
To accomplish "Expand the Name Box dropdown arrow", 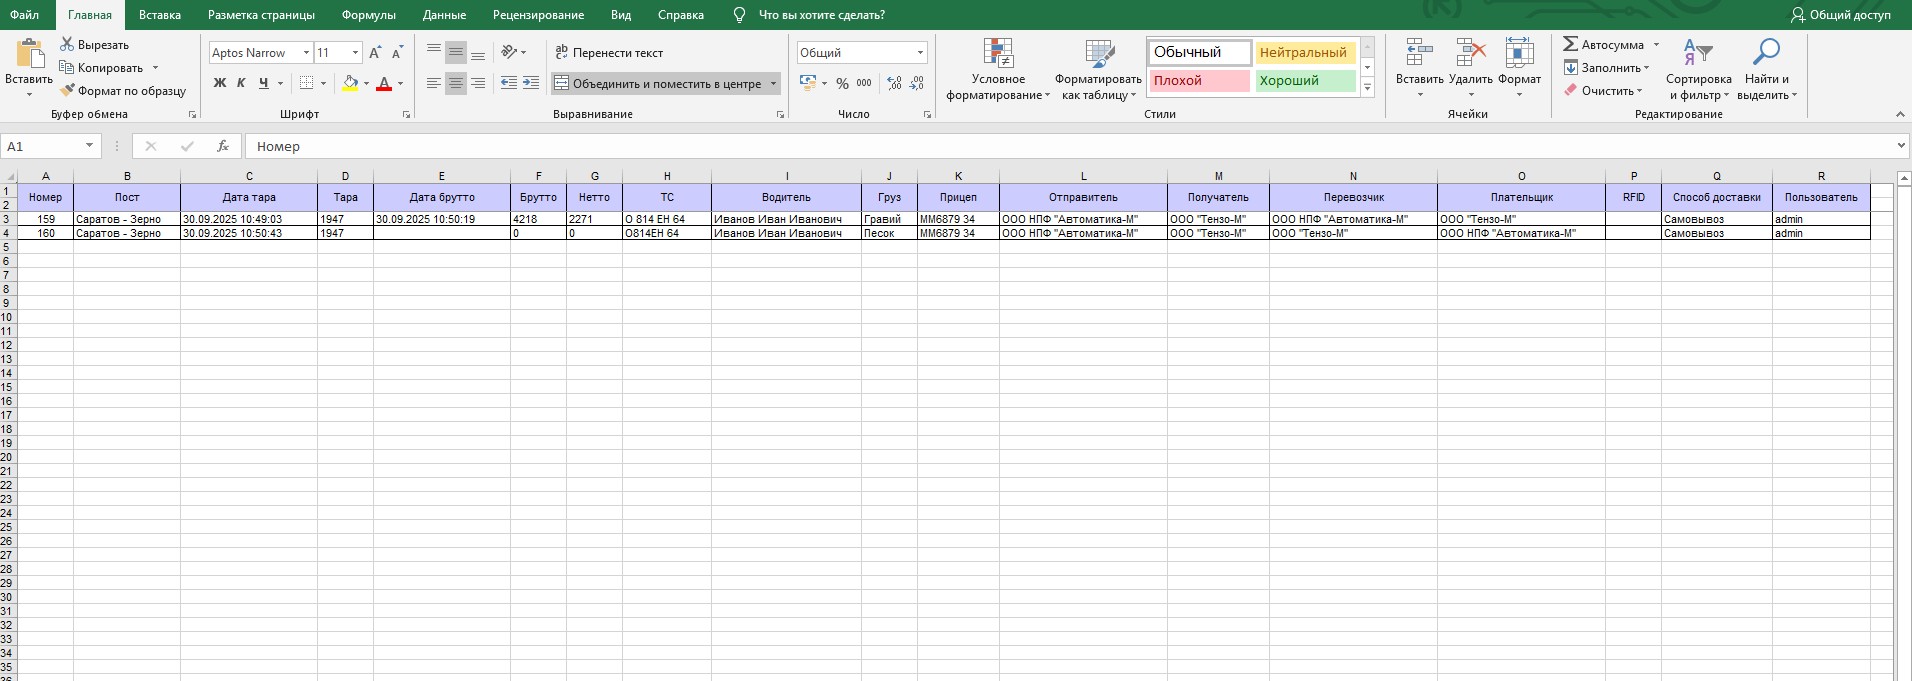I will pyautogui.click(x=89, y=146).
